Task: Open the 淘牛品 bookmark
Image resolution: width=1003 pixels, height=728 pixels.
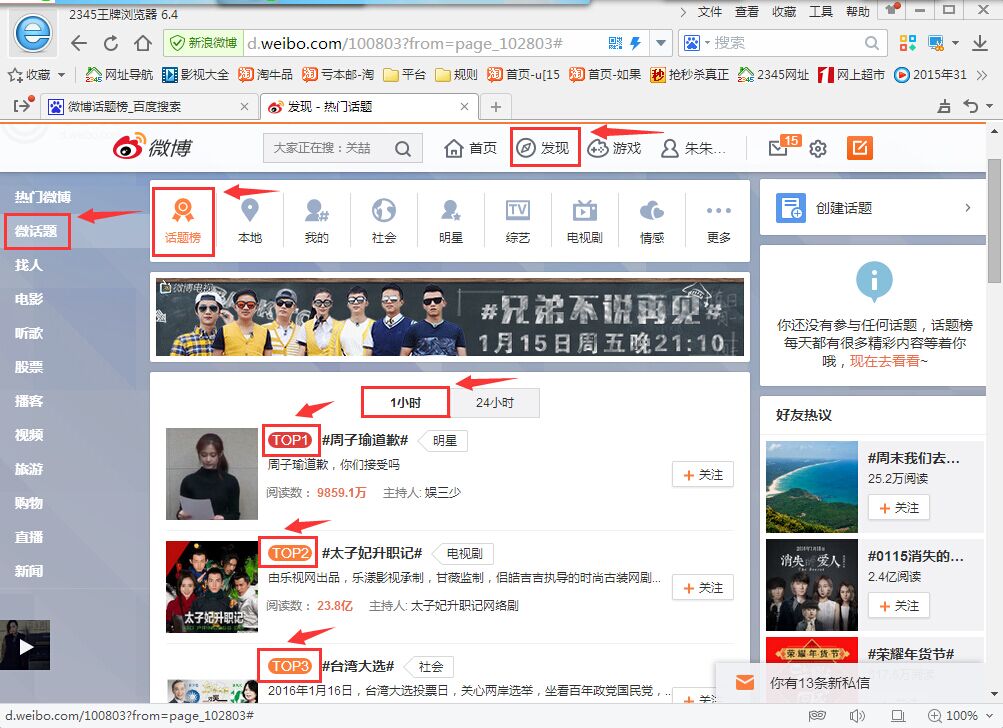Action: [x=265, y=75]
